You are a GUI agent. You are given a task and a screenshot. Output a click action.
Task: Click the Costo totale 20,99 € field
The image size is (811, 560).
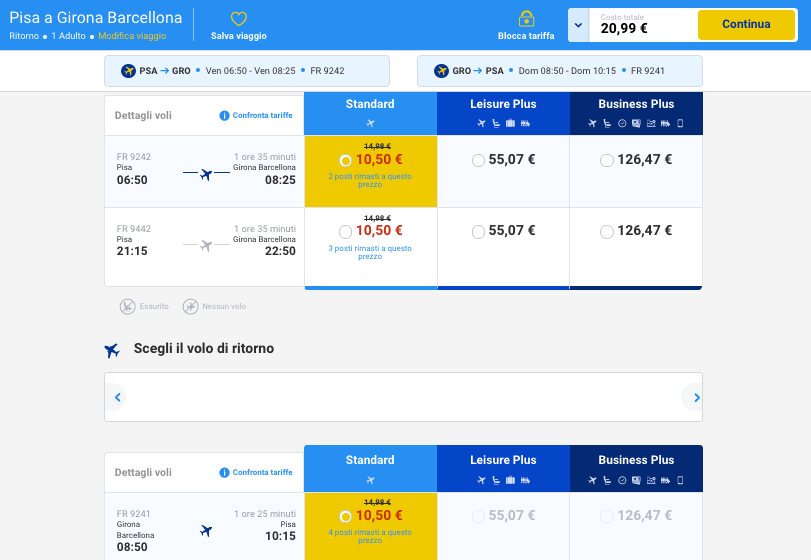(x=643, y=25)
